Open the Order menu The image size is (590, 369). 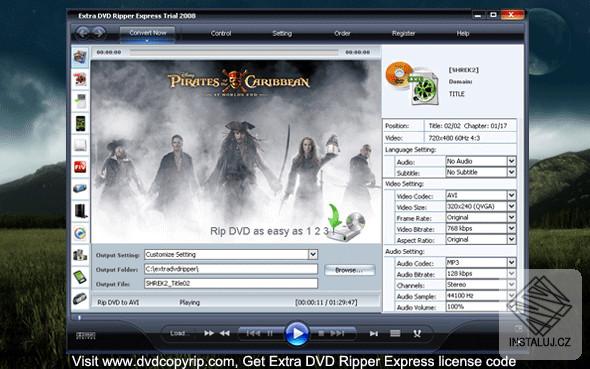coord(342,33)
